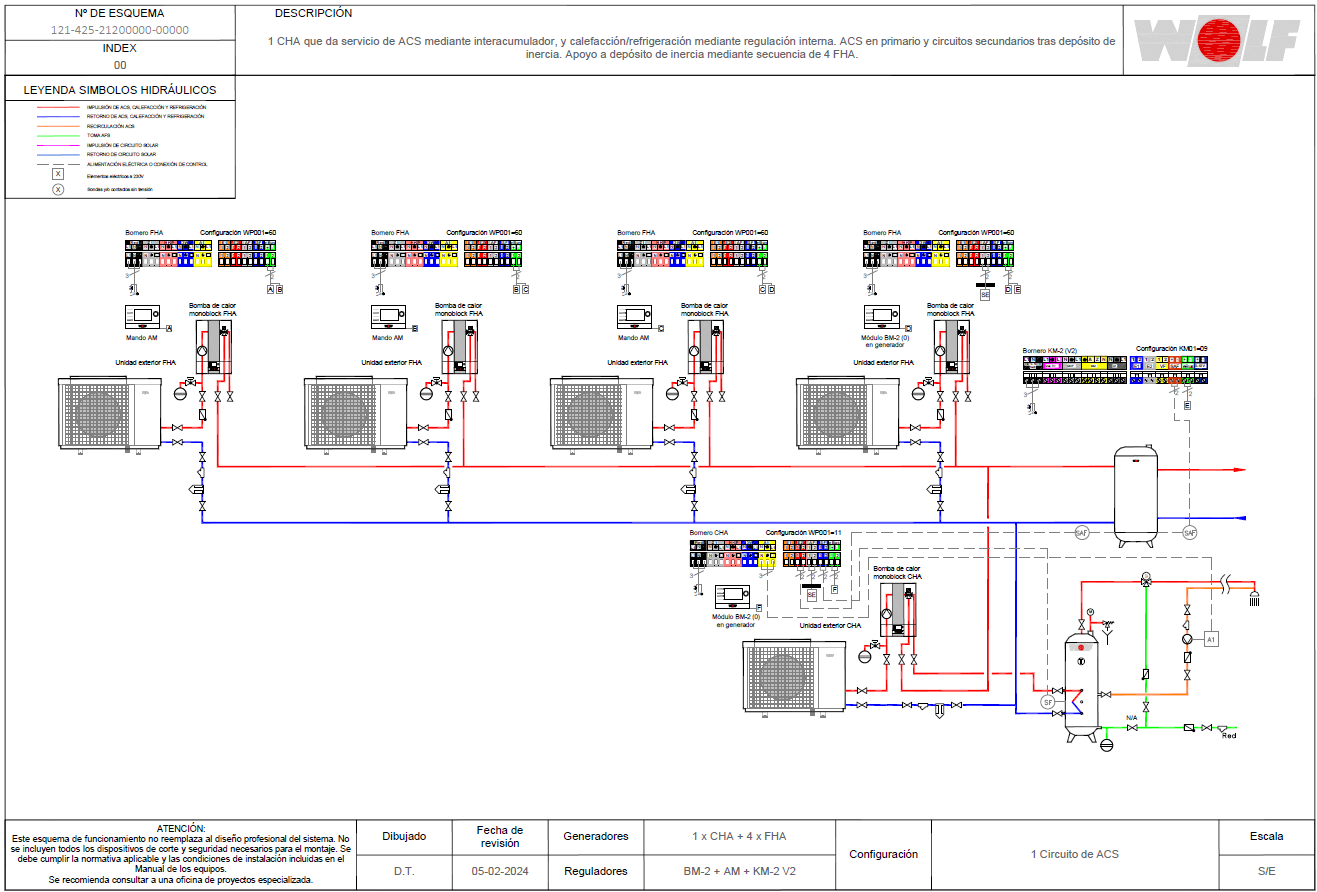Click the Escala header cell
The image size is (1317, 892).
pyautogui.click(x=1267, y=836)
